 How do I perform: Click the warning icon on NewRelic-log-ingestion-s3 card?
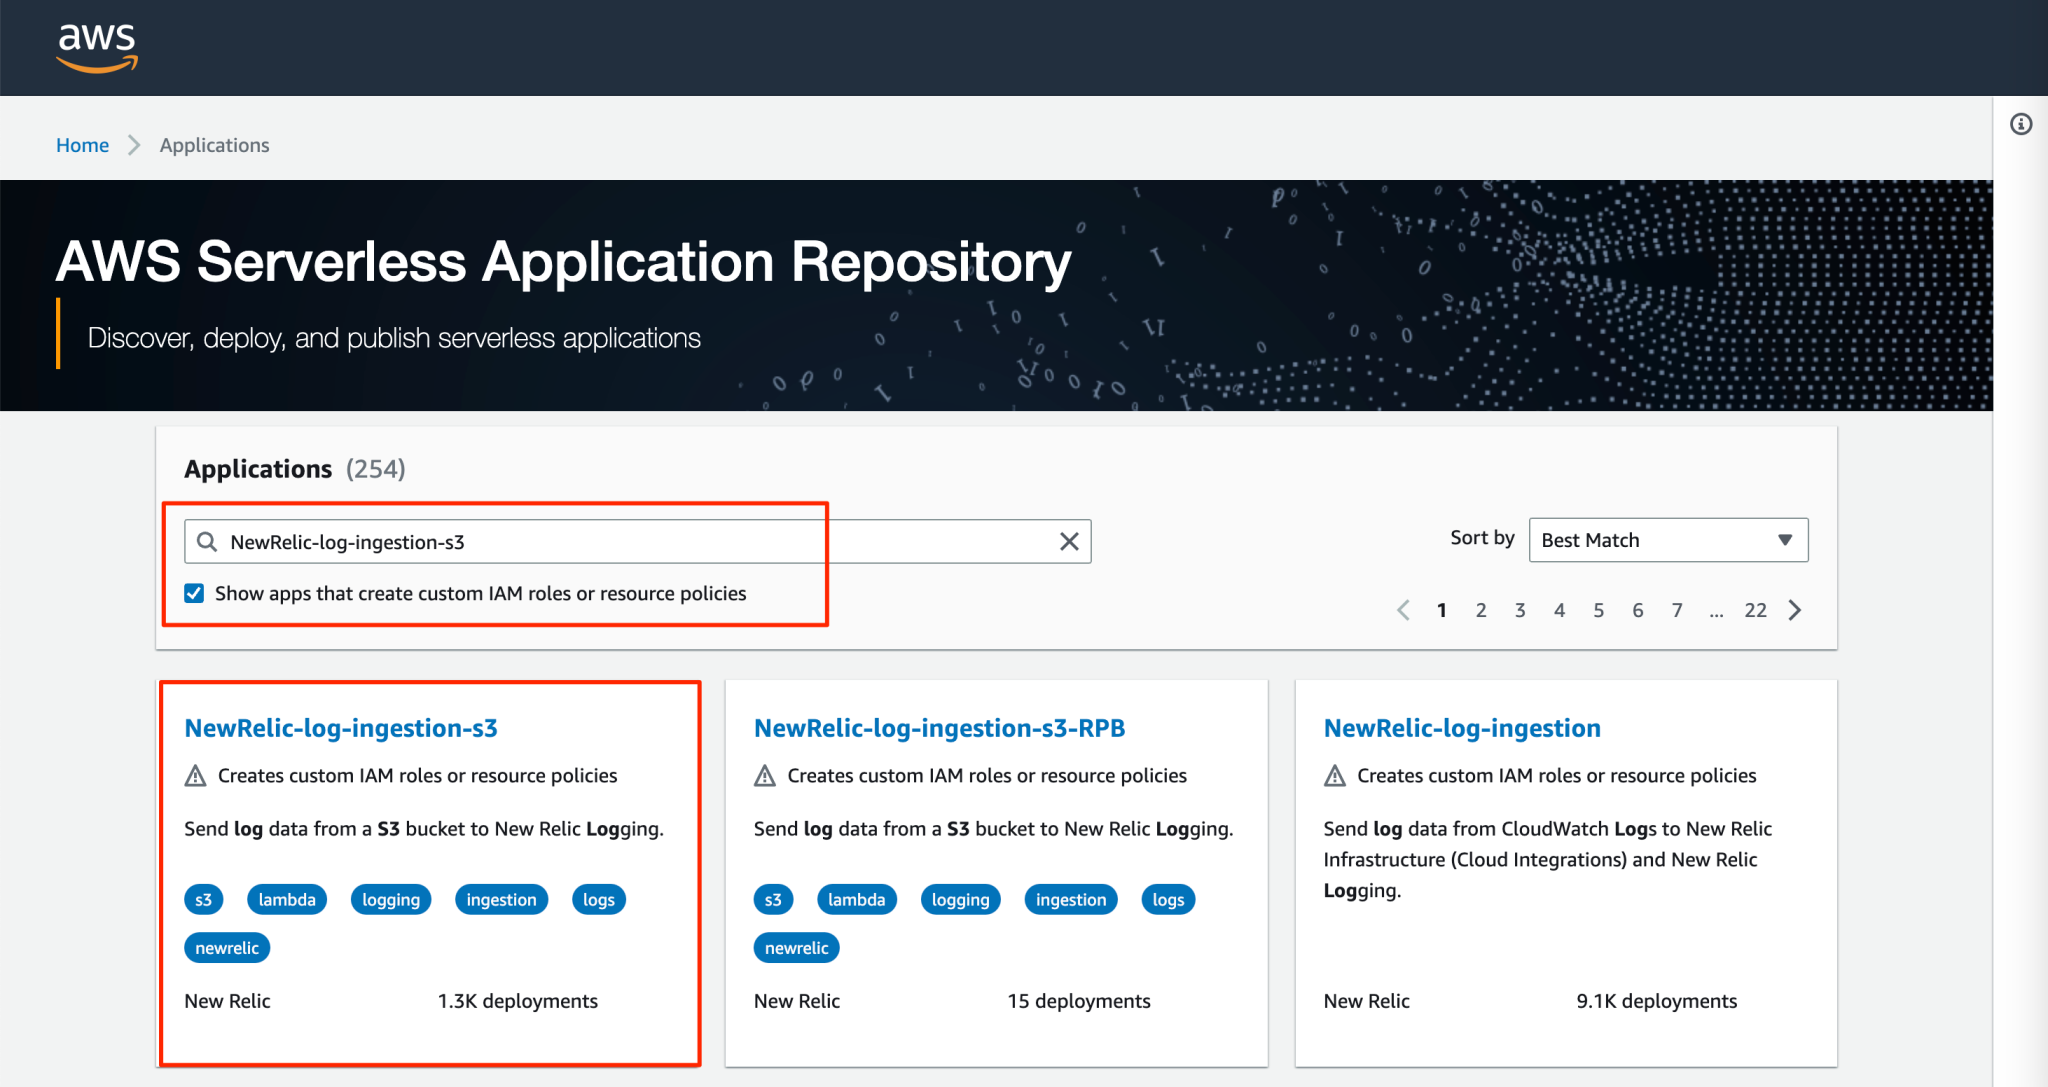(x=194, y=774)
